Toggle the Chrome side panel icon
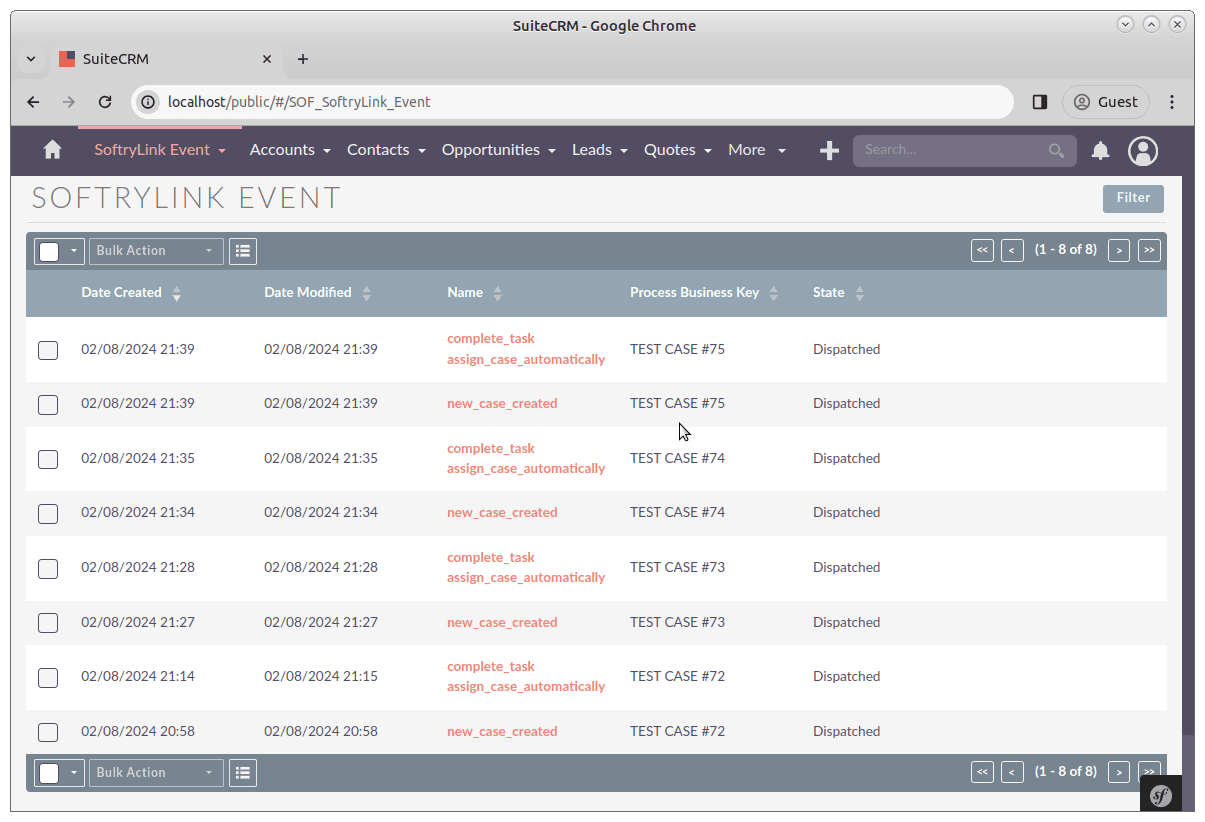The width and height of the screenshot is (1205, 822). [1040, 102]
